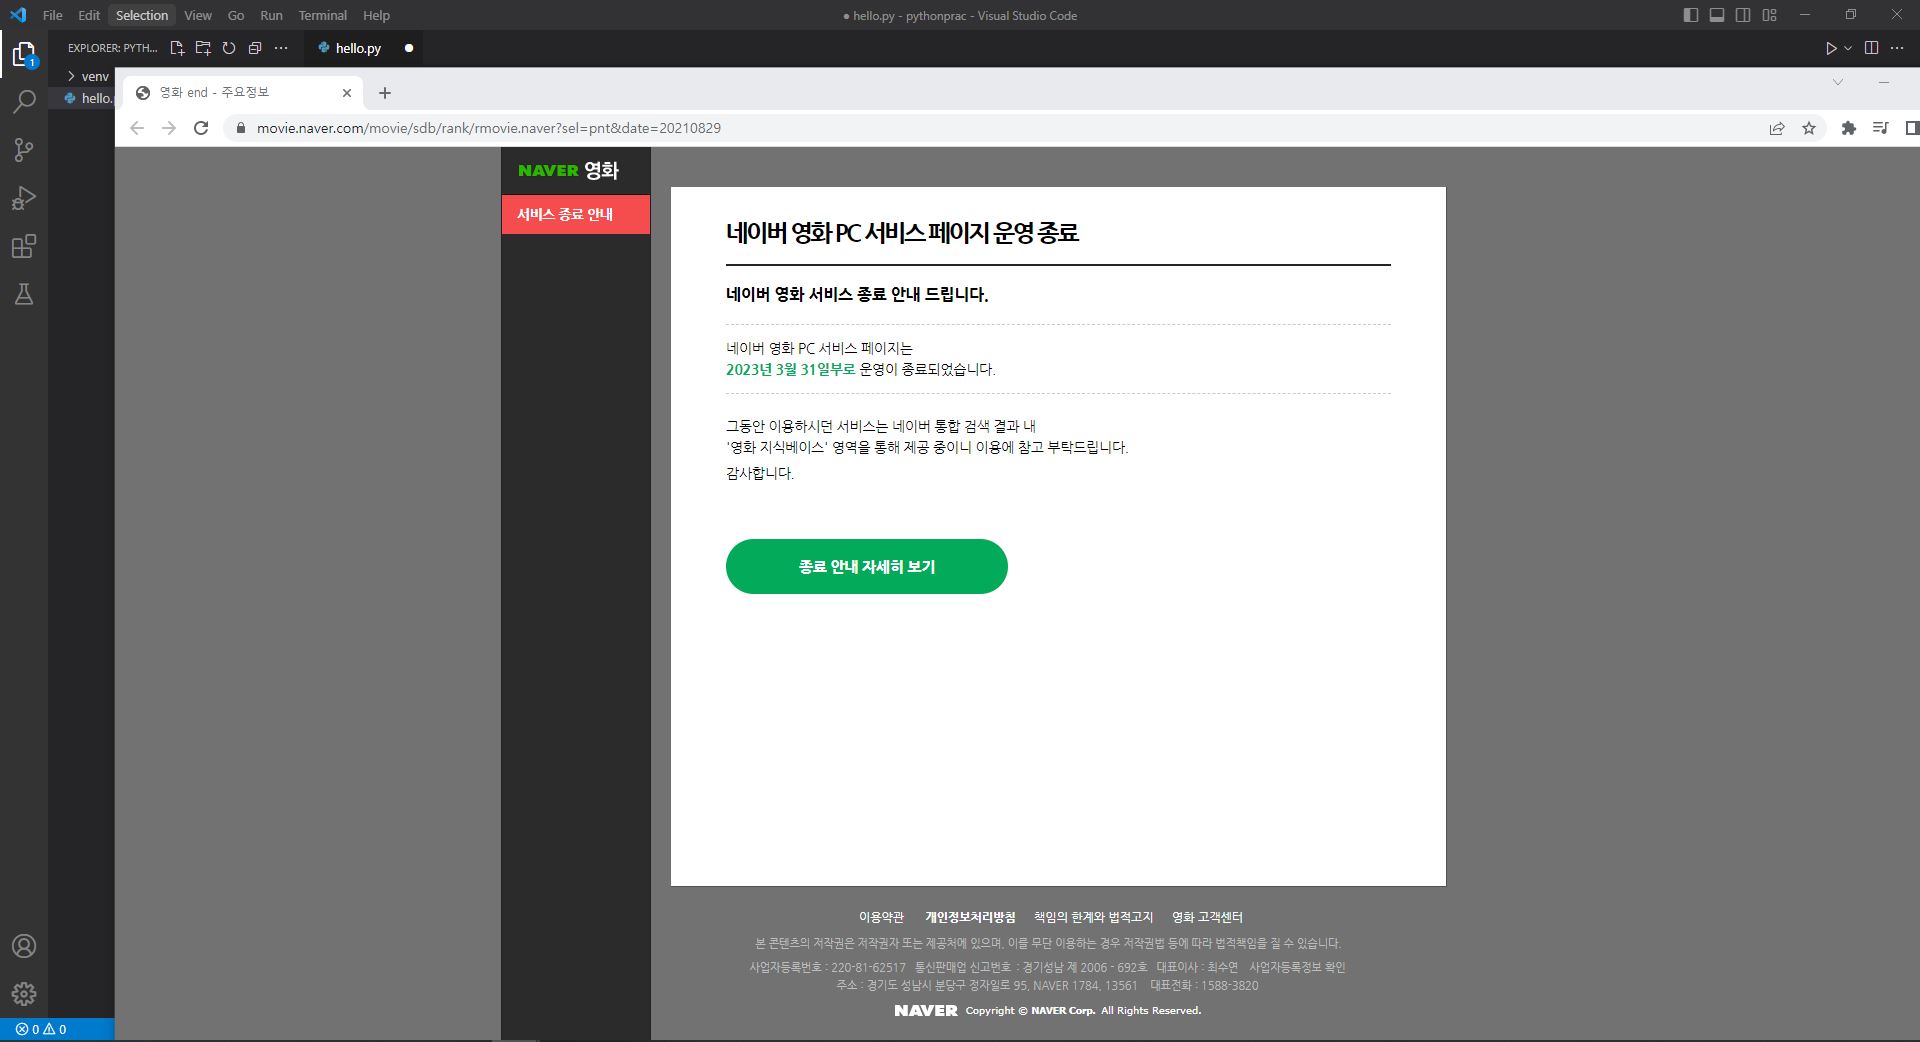
Task: Refresh the Explorer file list
Action: pos(229,48)
